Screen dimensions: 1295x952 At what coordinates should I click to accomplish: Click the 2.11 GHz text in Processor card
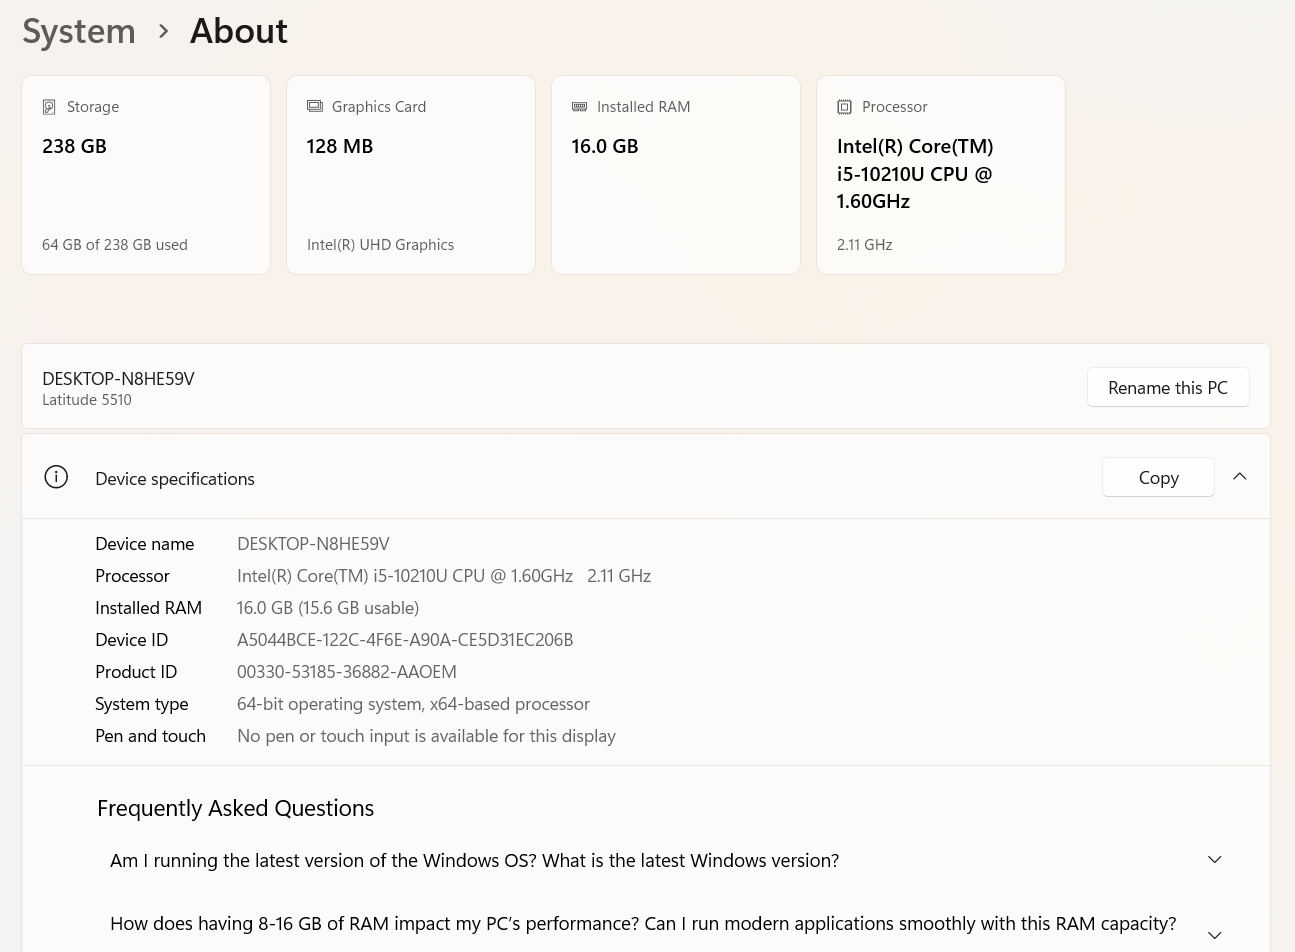click(x=864, y=245)
